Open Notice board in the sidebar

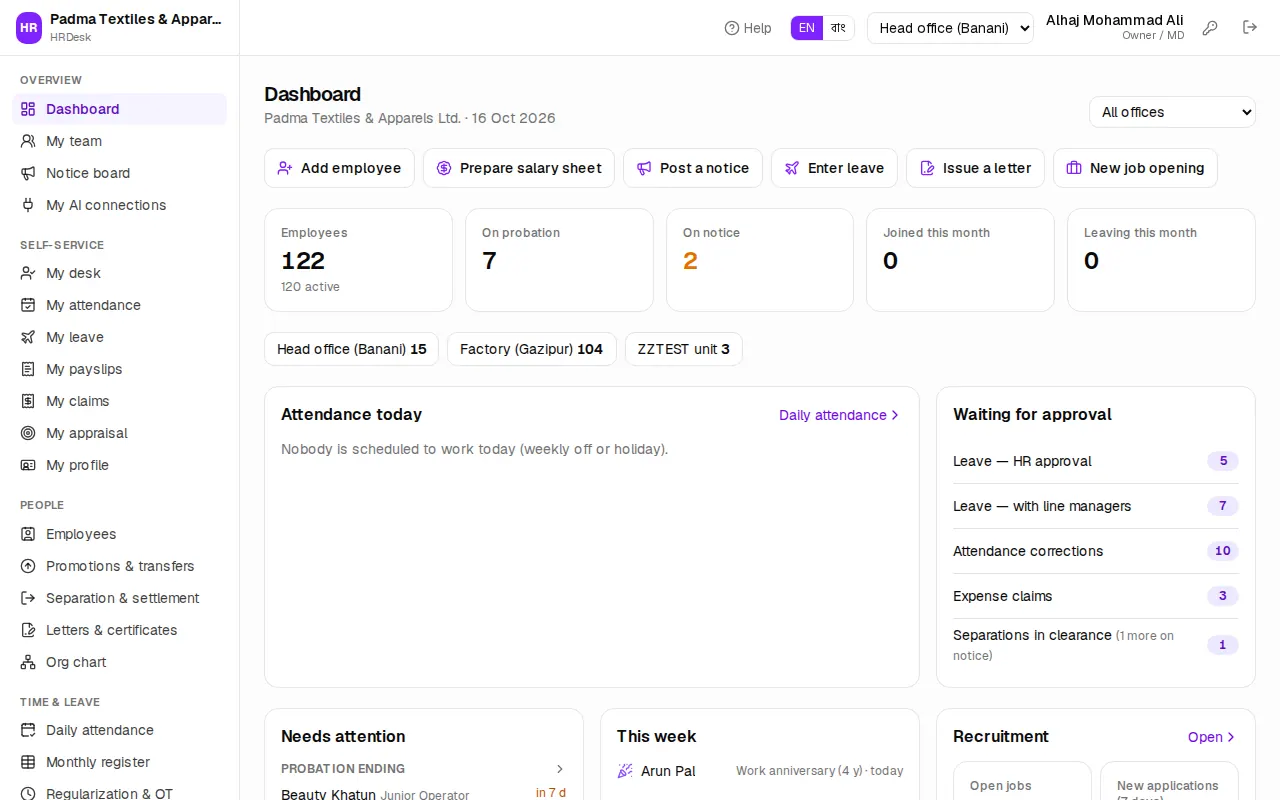(120, 173)
